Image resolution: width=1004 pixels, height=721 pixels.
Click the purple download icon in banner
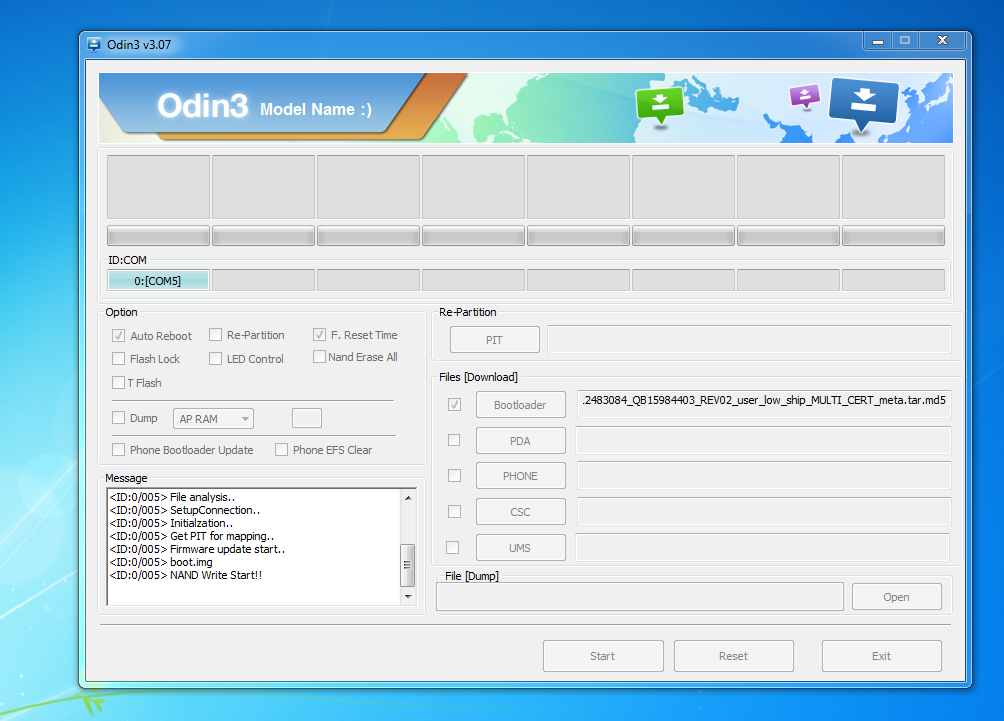[x=804, y=95]
